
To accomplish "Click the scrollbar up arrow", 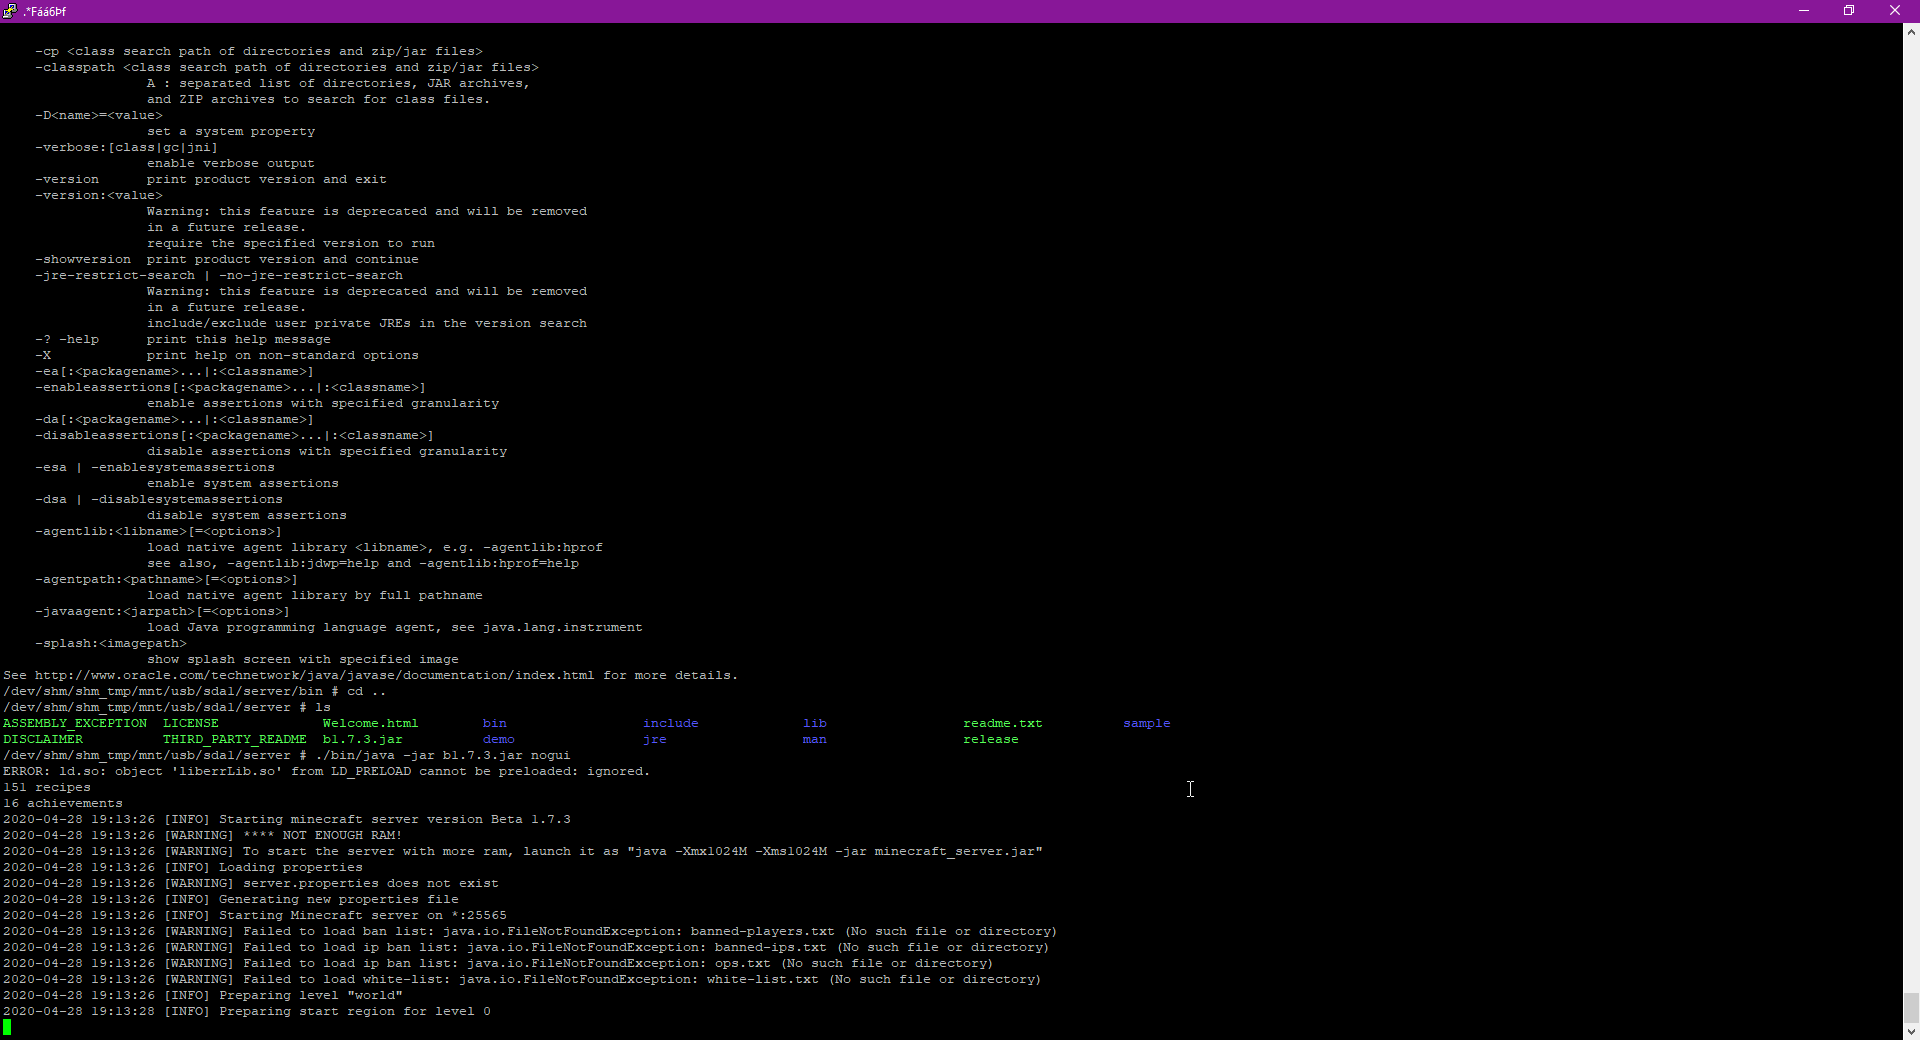I will coord(1911,32).
